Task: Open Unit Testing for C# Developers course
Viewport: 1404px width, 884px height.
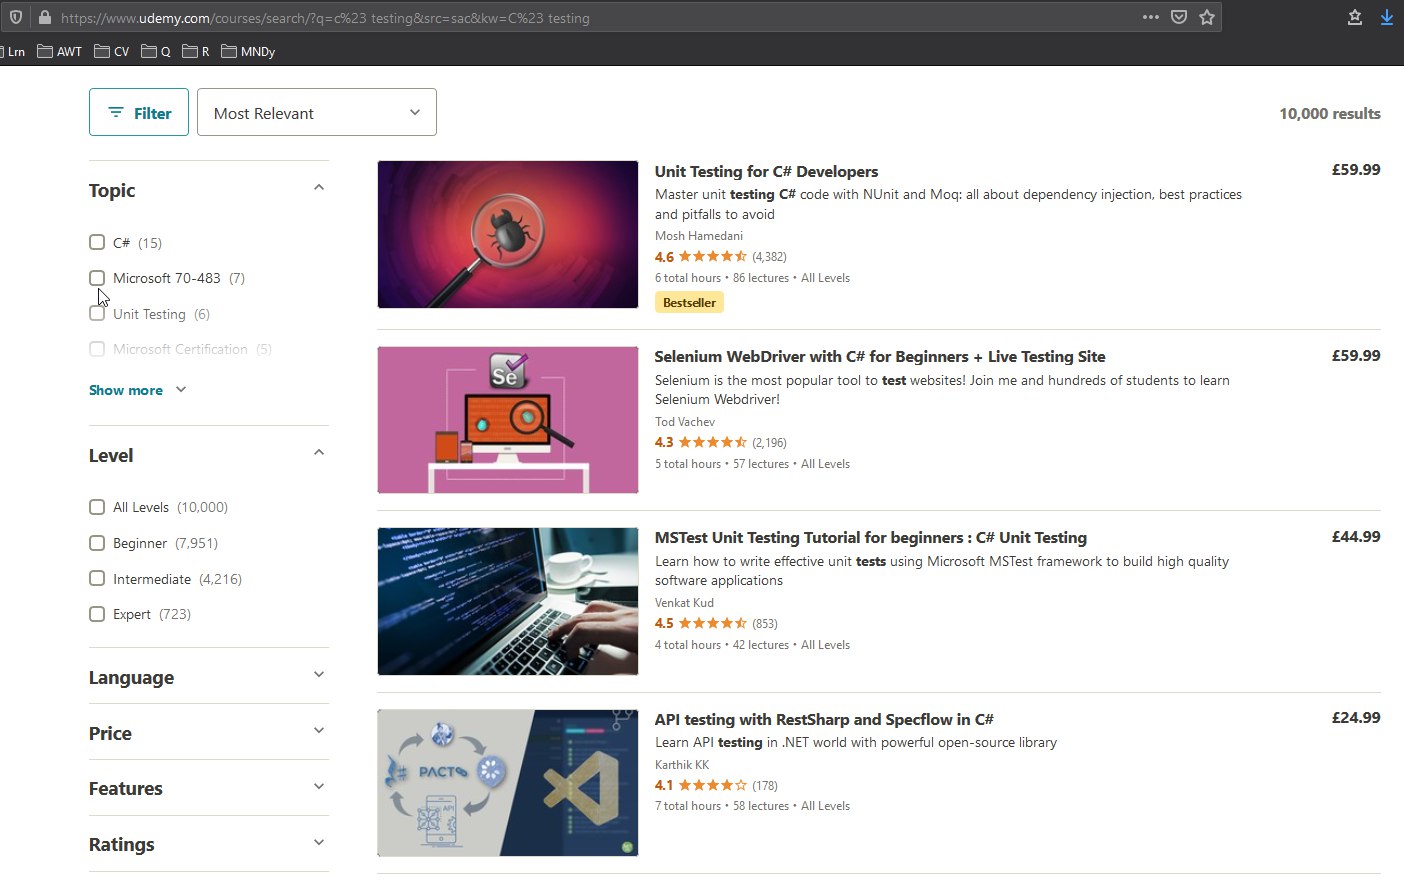Action: point(766,171)
